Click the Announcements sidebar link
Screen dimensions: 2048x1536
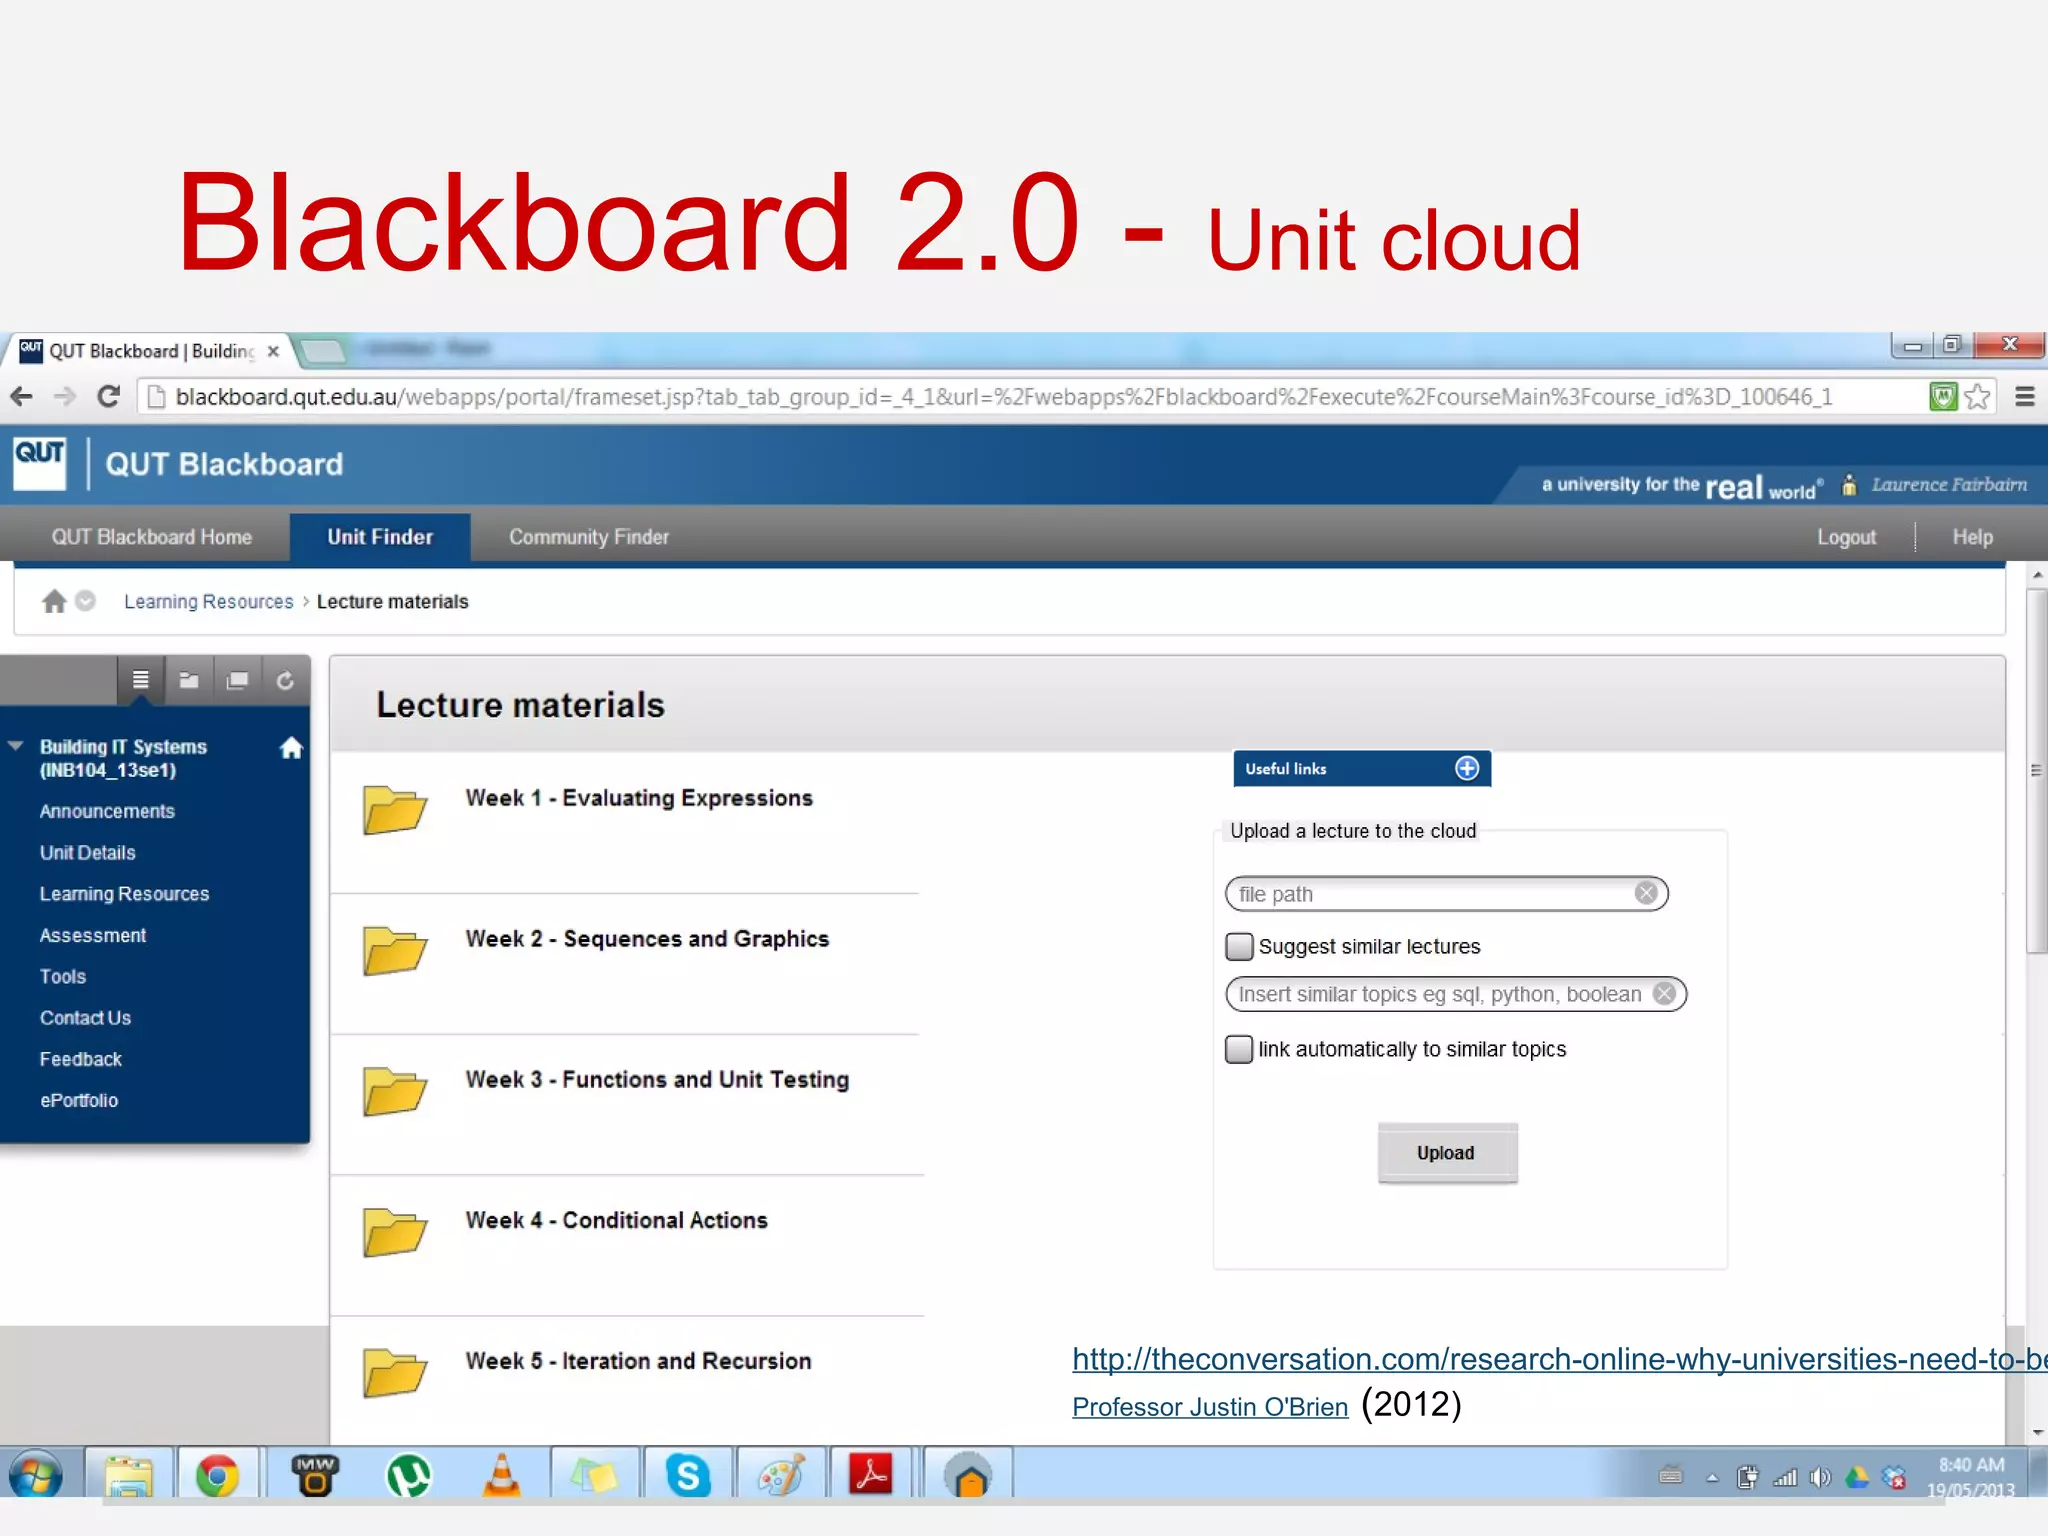107,811
